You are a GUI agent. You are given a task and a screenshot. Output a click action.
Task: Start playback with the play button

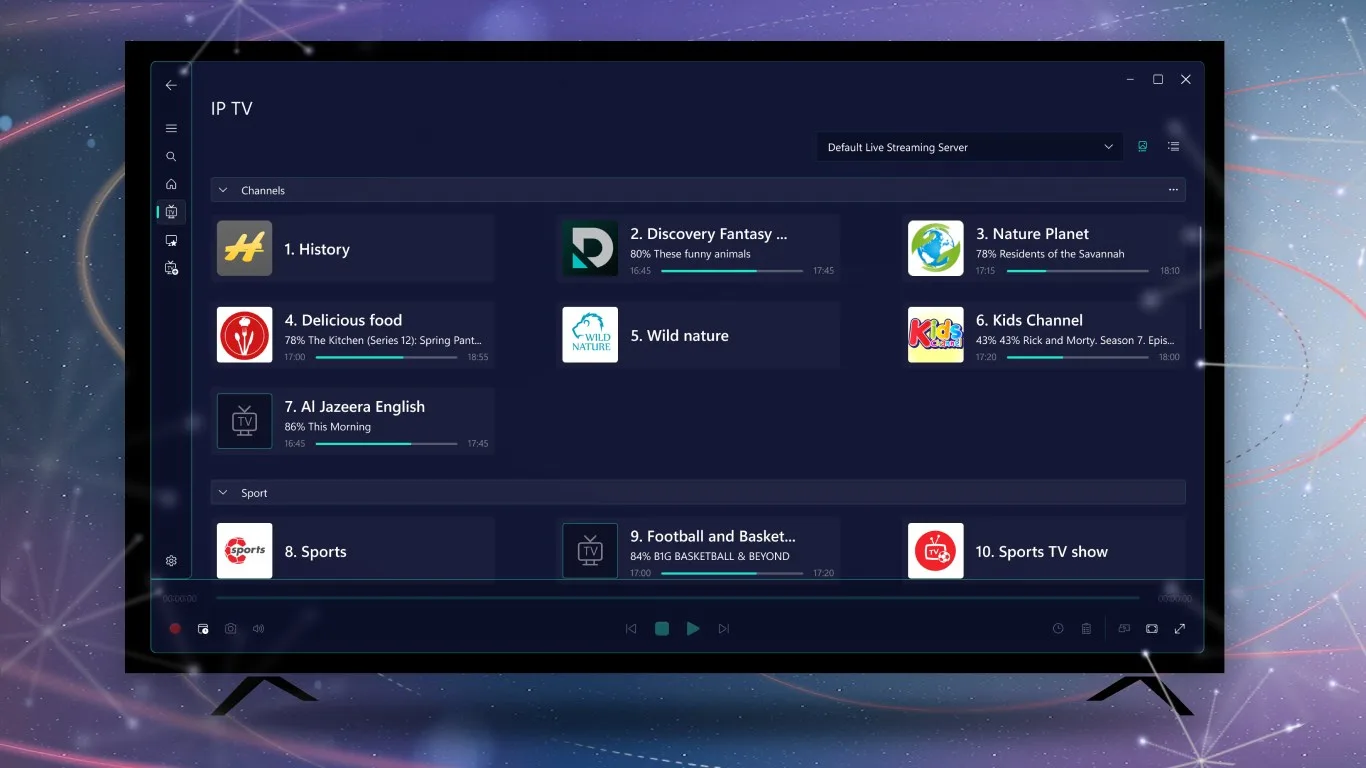(693, 629)
